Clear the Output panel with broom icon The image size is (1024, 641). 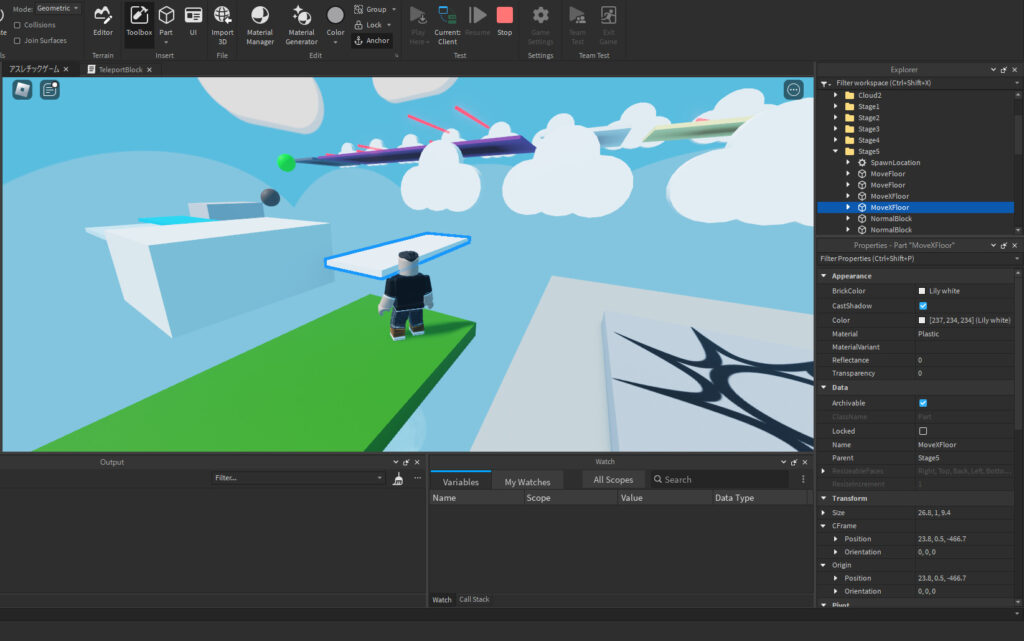(x=398, y=478)
